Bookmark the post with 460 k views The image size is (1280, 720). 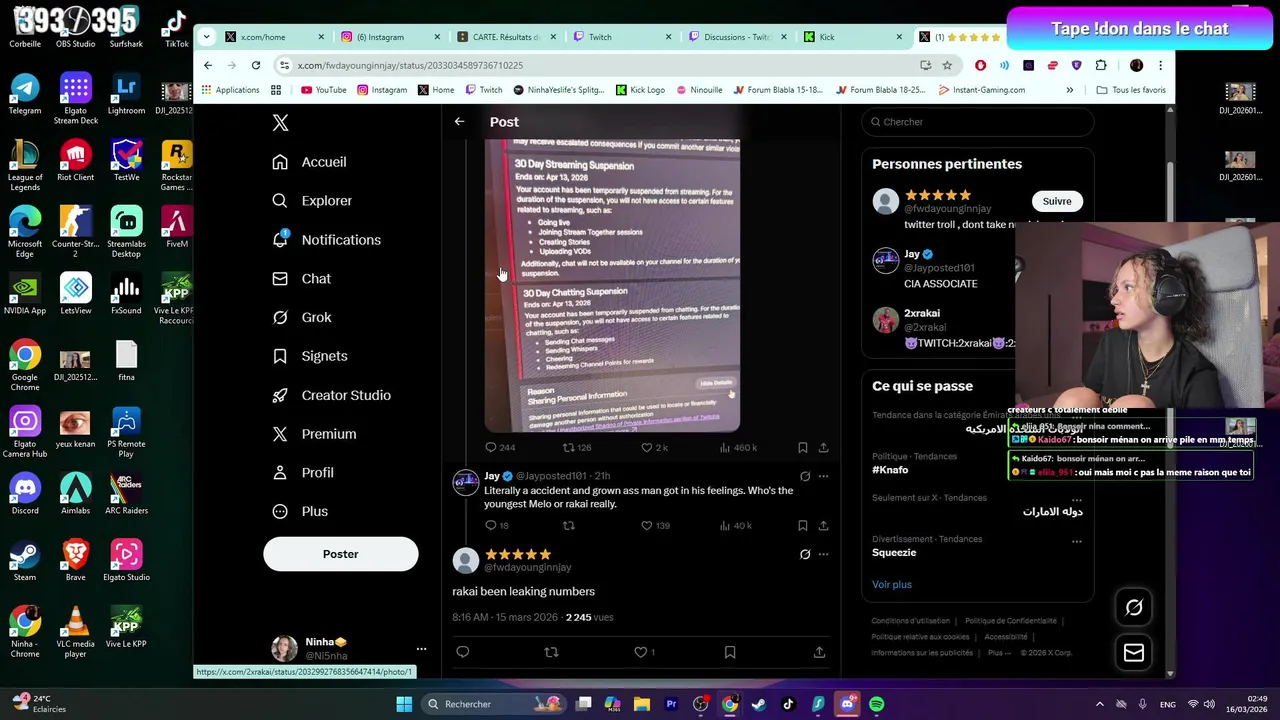802,448
